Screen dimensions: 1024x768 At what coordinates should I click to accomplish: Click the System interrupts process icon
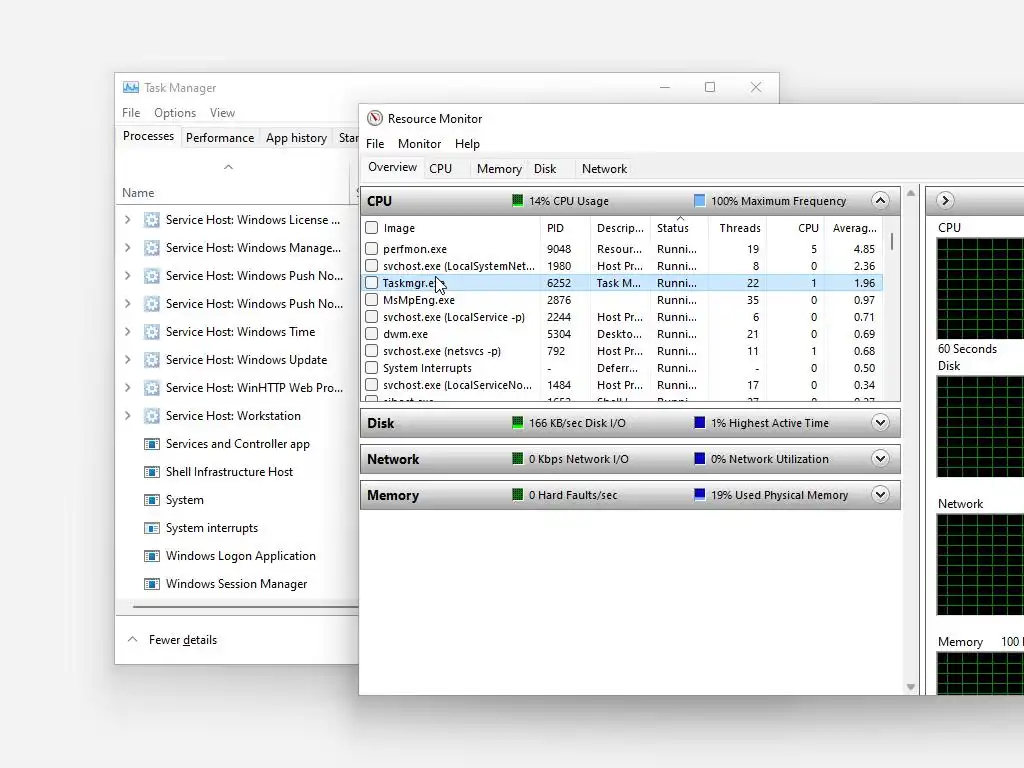pyautogui.click(x=152, y=528)
